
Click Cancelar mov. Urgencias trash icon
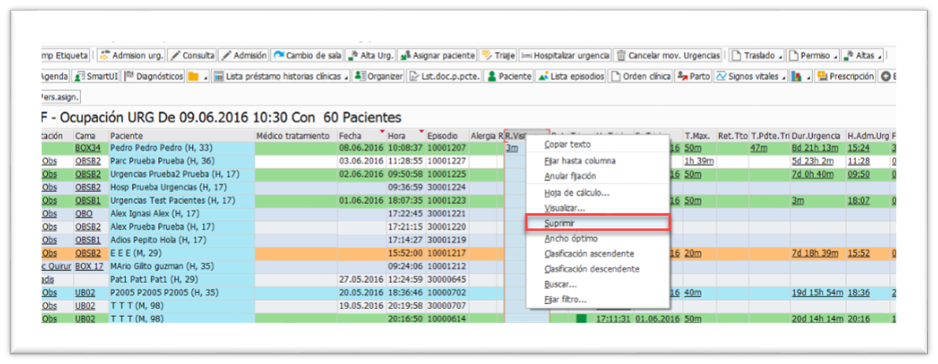pos(622,56)
